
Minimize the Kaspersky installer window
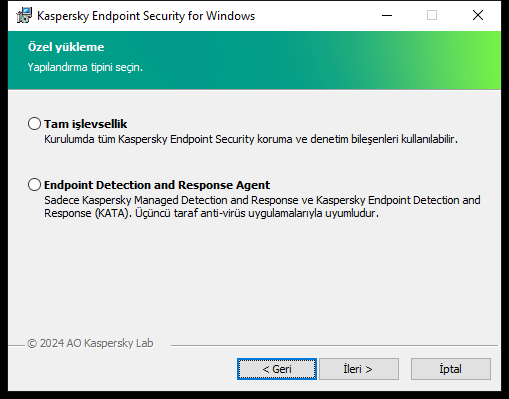point(387,15)
